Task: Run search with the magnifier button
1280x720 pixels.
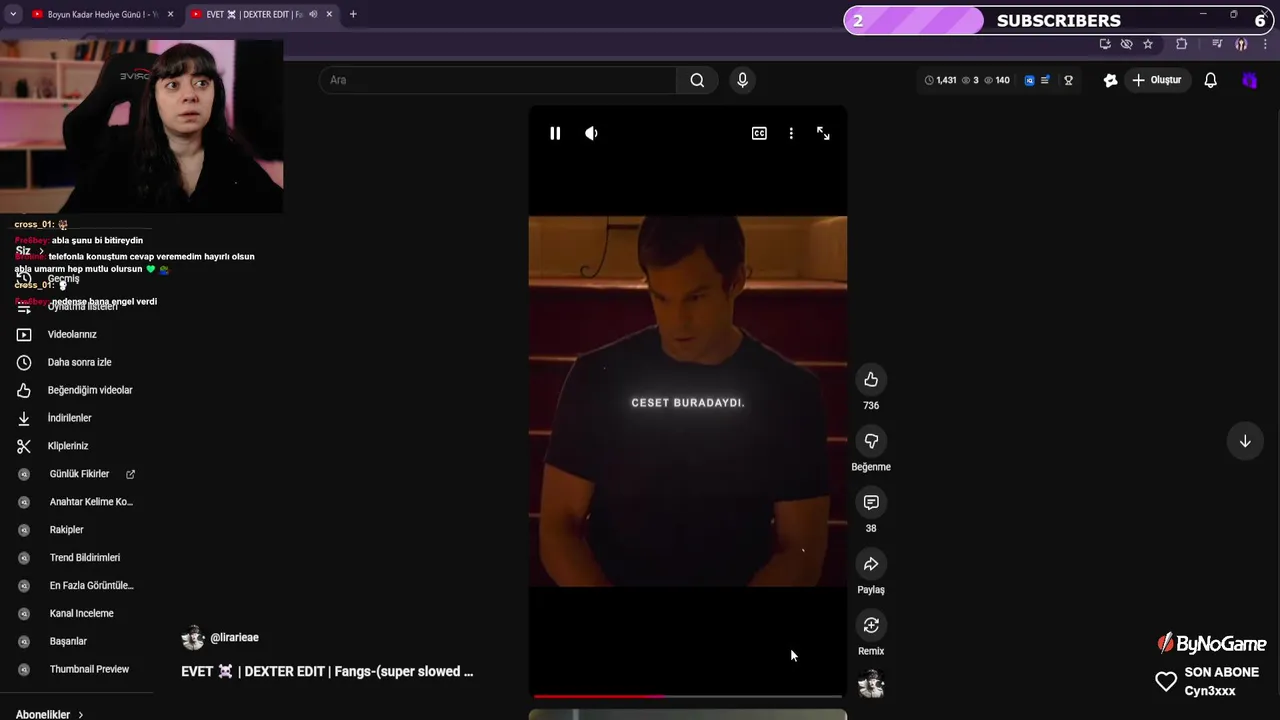Action: pos(697,80)
